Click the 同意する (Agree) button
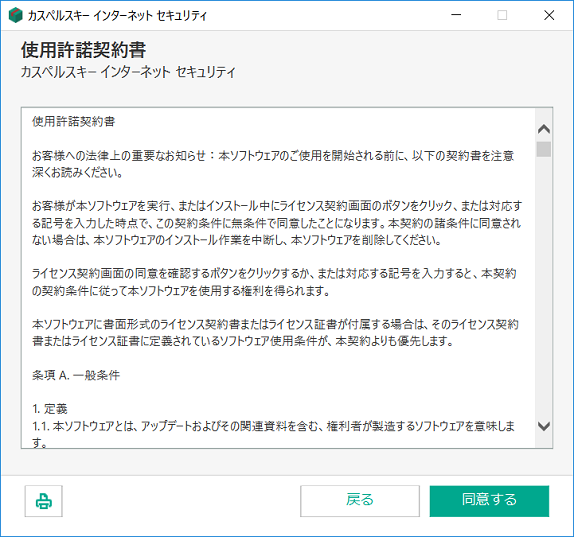The image size is (574, 537). click(x=489, y=501)
